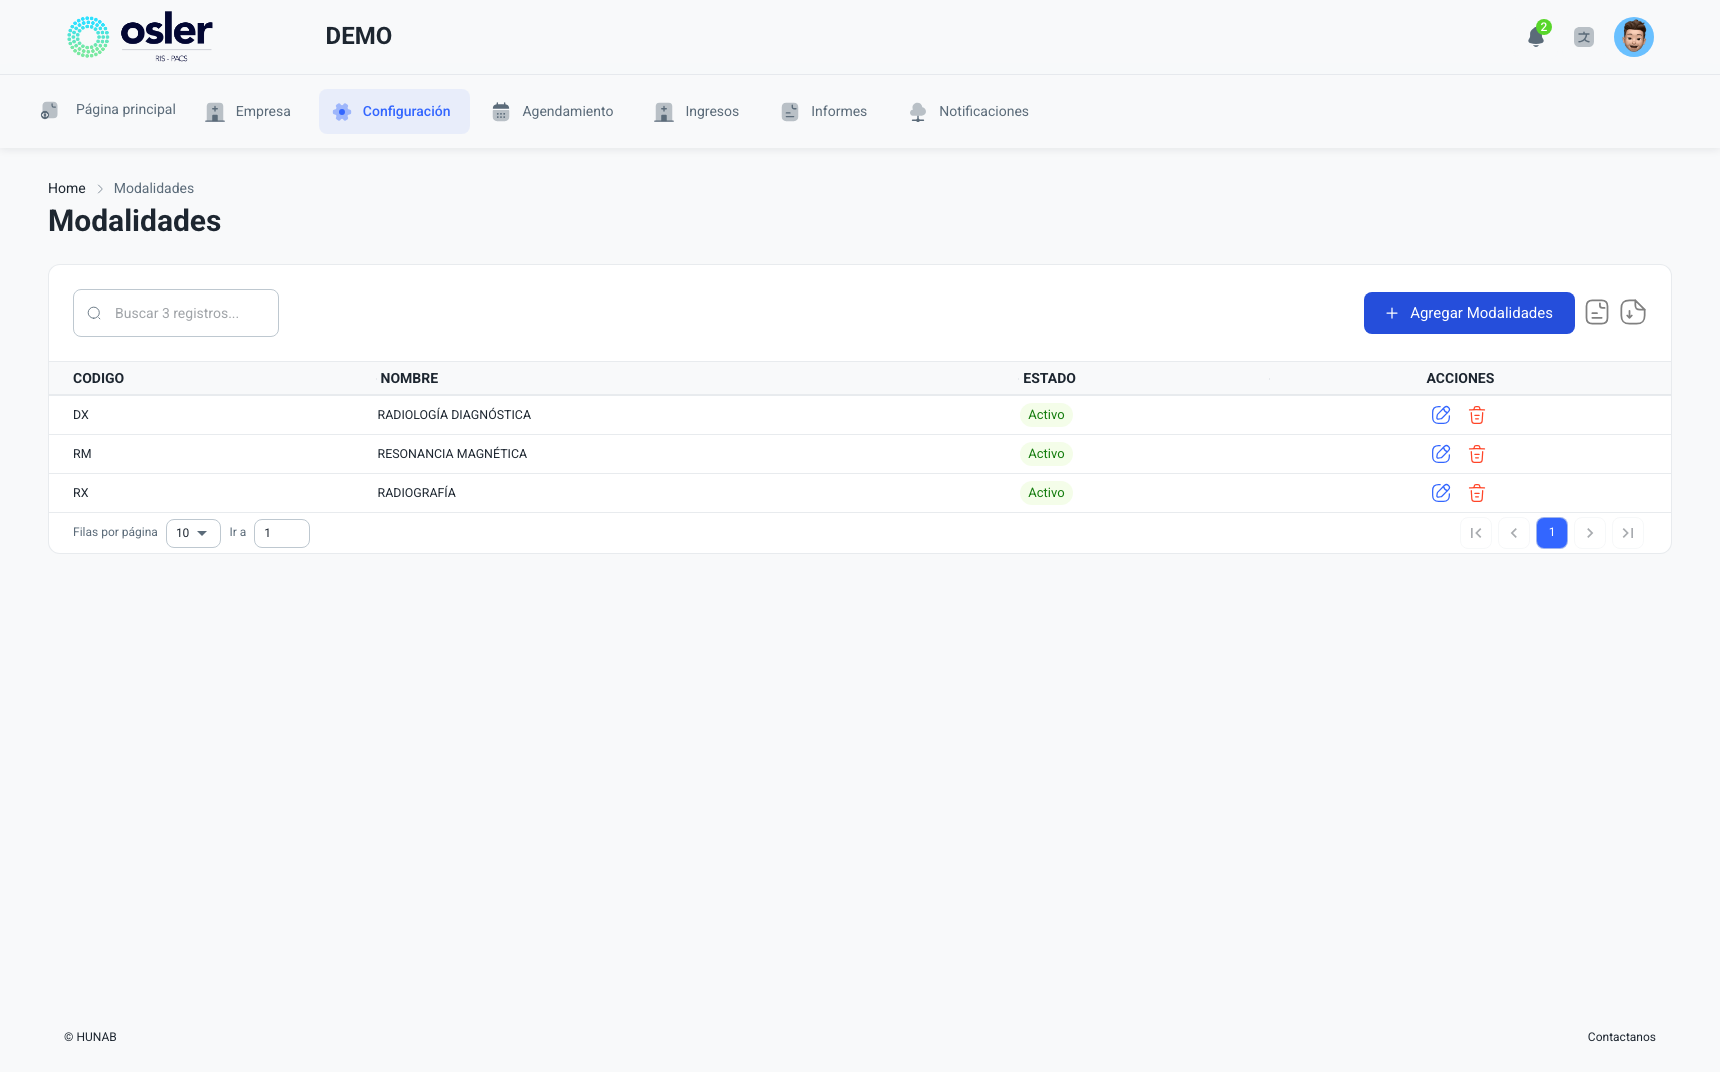Edit the DX modality row

[x=1441, y=415]
